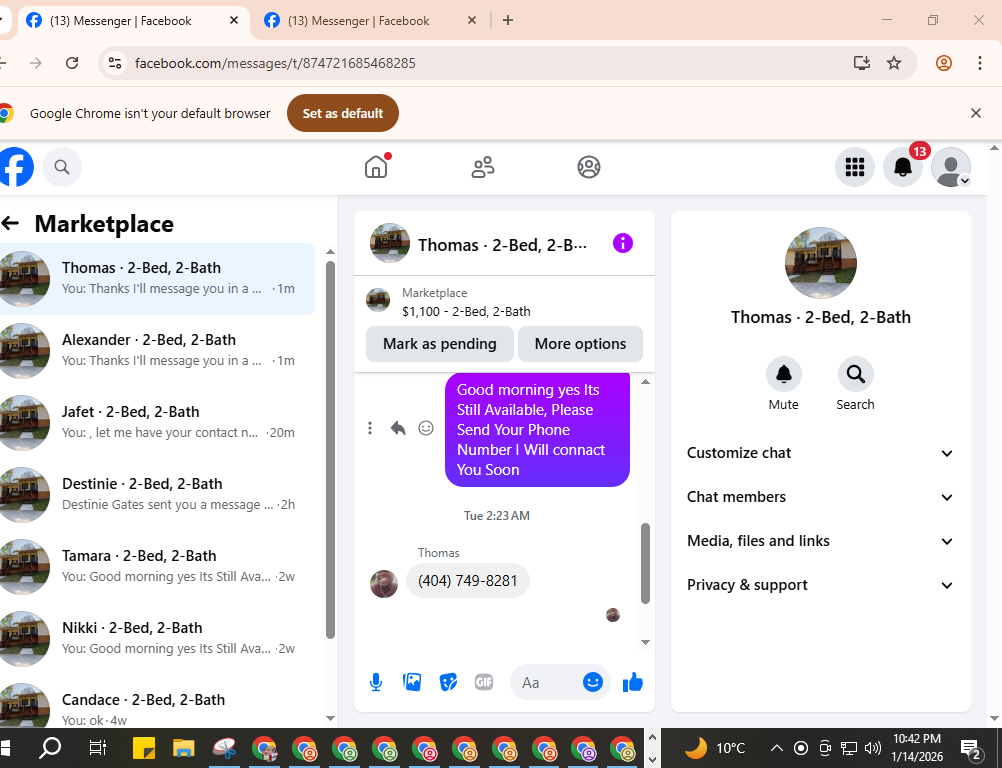This screenshot has height=768, width=1002.
Task: Open Thomas profile picture in right panel
Action: (821, 263)
